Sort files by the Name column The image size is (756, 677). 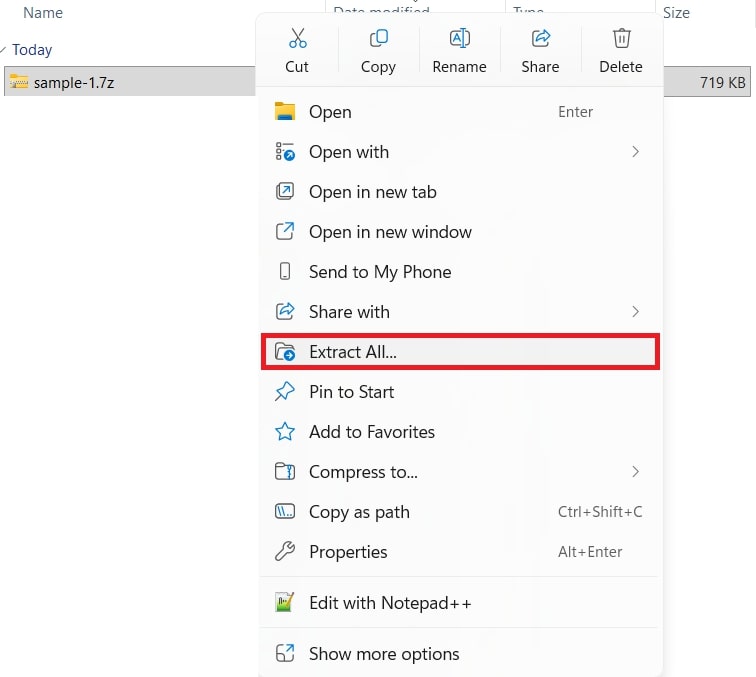pos(43,13)
